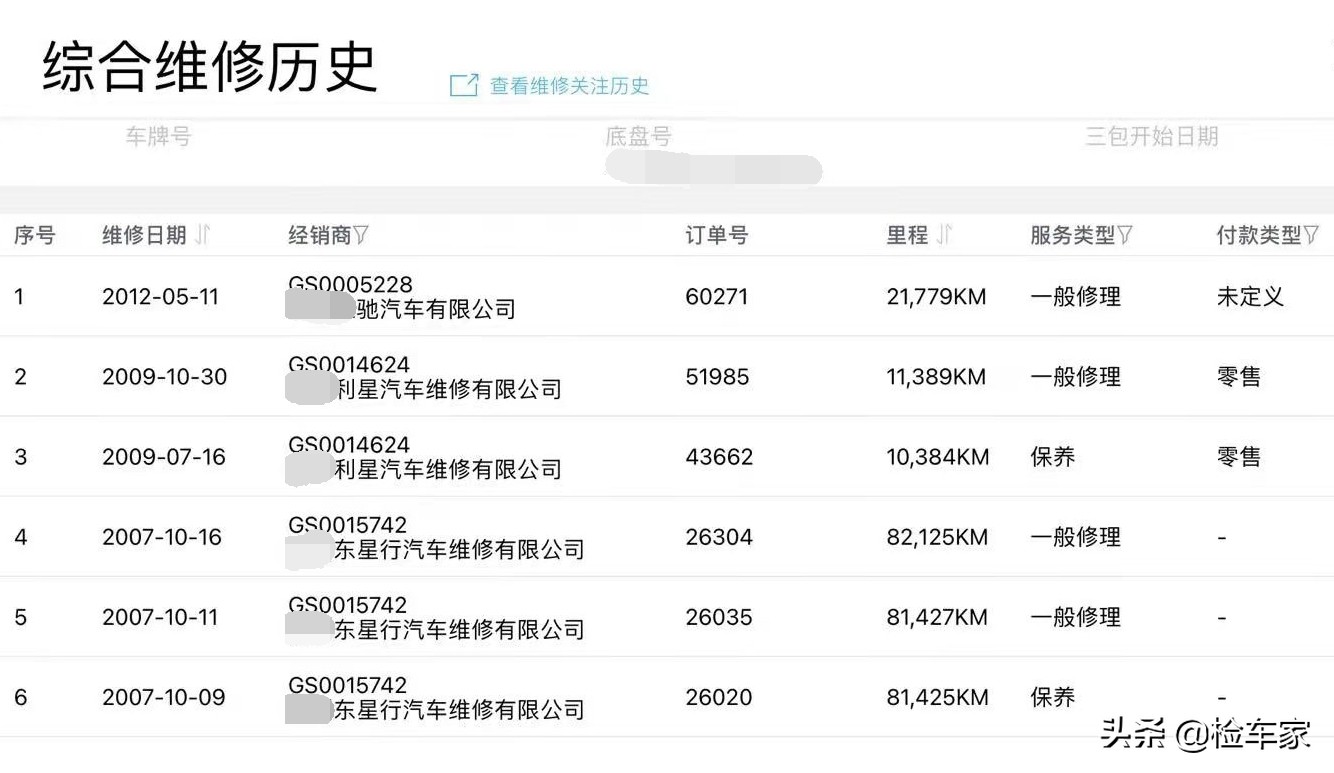
Task: Click 零售 payment type for order 51985
Action: pyautogui.click(x=1239, y=377)
